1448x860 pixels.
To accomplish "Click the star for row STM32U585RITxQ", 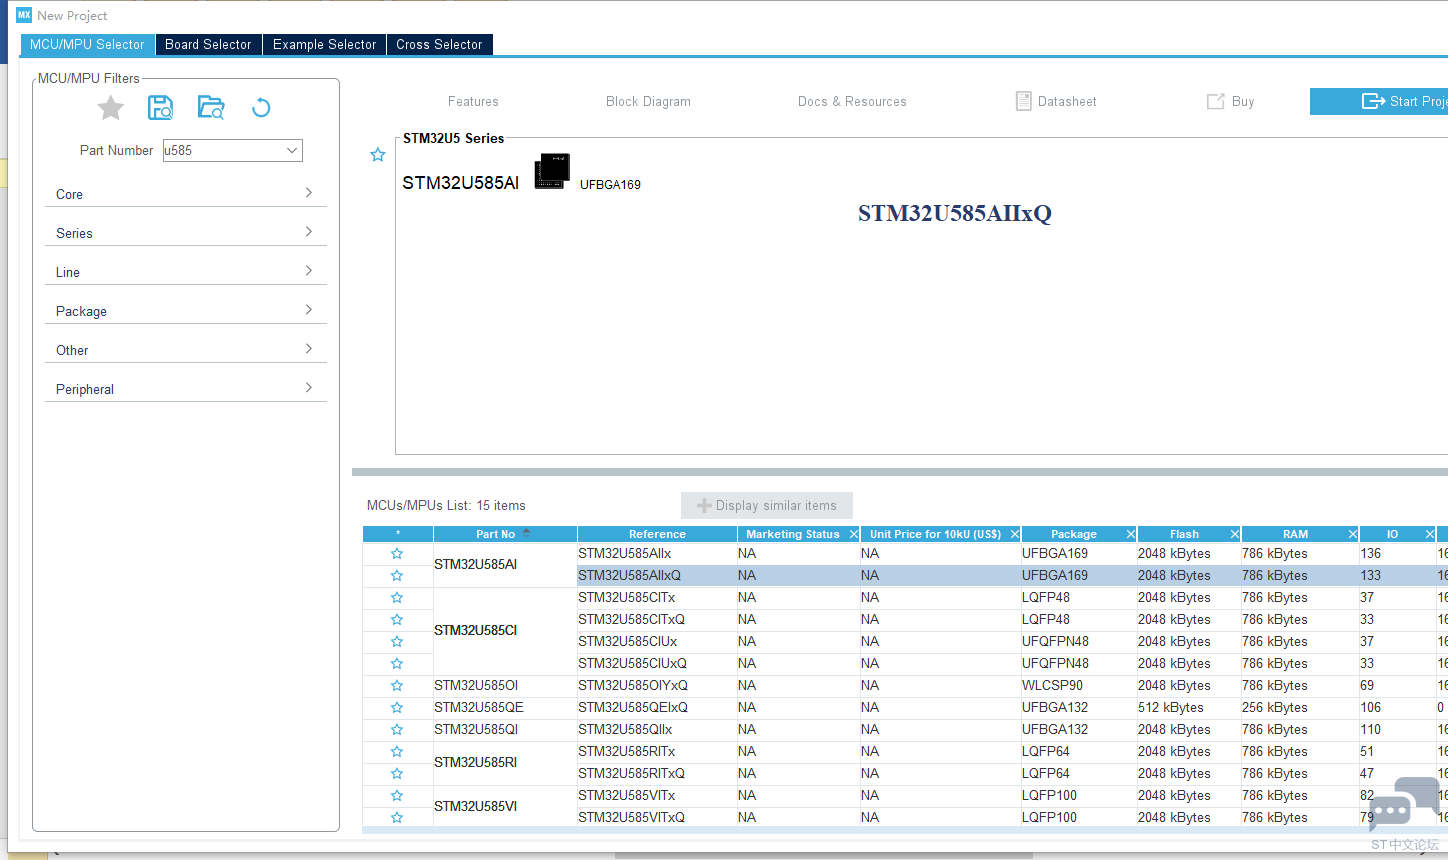I will tap(397, 774).
